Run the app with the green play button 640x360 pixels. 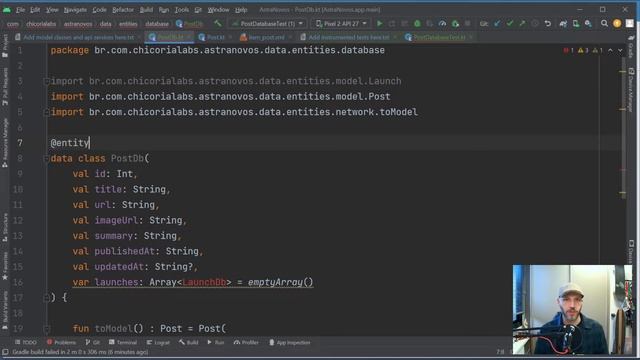[380, 24]
